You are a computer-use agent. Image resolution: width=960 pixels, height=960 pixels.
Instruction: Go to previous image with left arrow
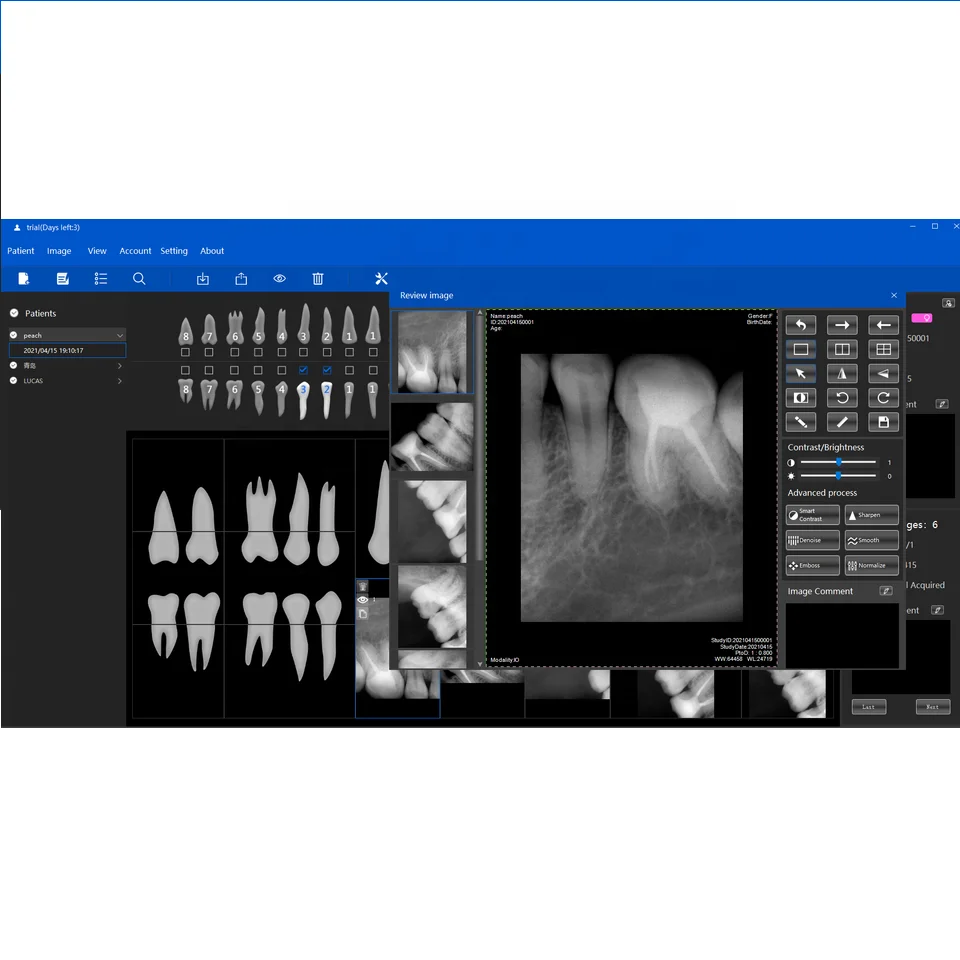(883, 324)
